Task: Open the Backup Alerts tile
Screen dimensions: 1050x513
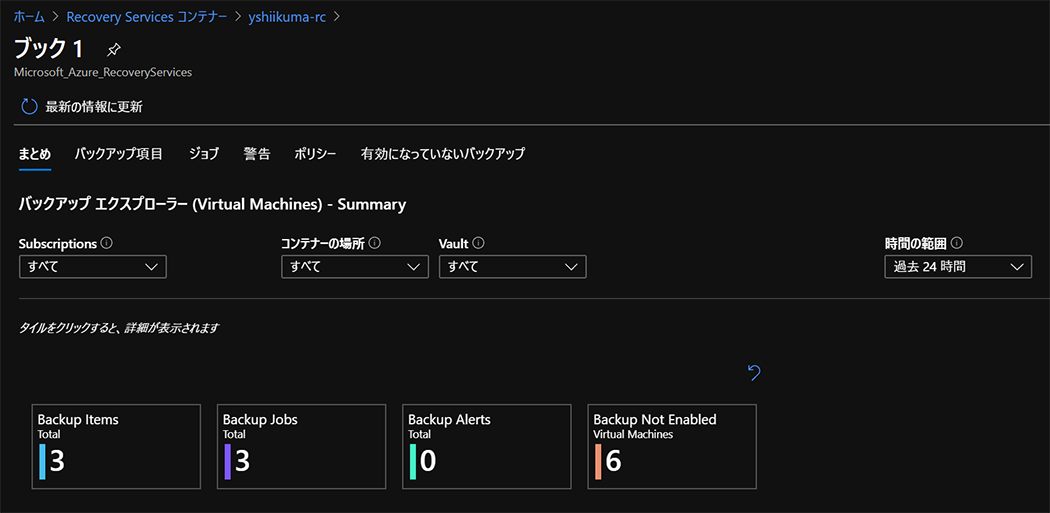Action: pyautogui.click(x=487, y=446)
